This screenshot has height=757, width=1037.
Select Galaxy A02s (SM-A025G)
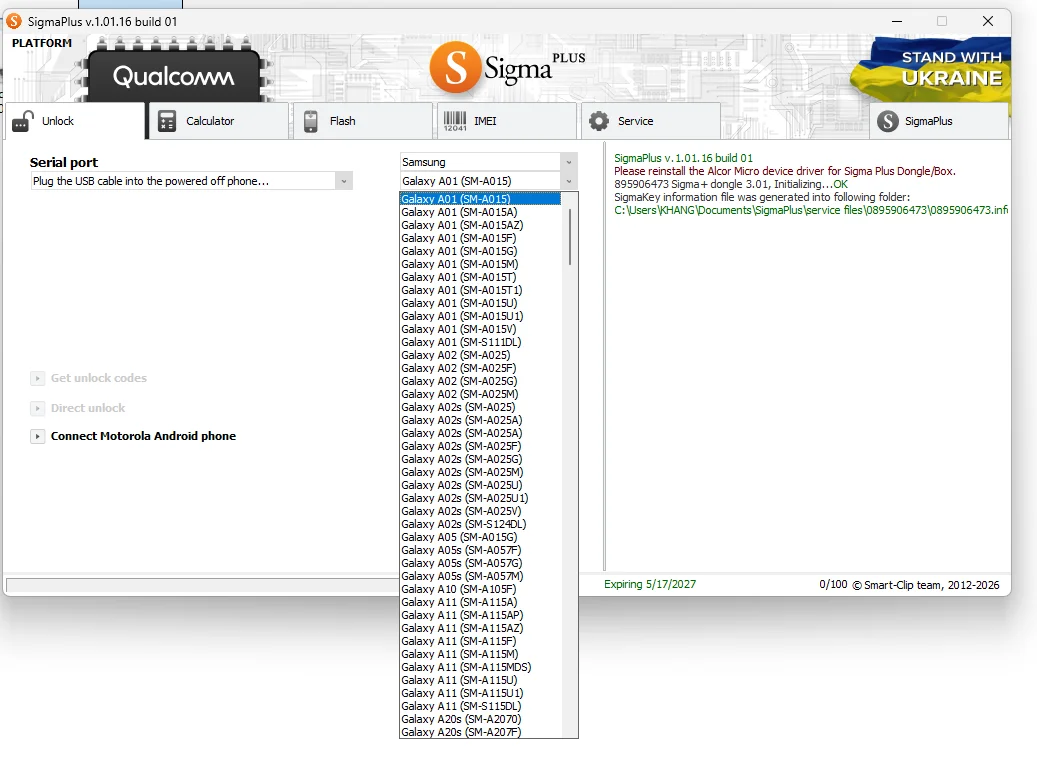[481, 459]
